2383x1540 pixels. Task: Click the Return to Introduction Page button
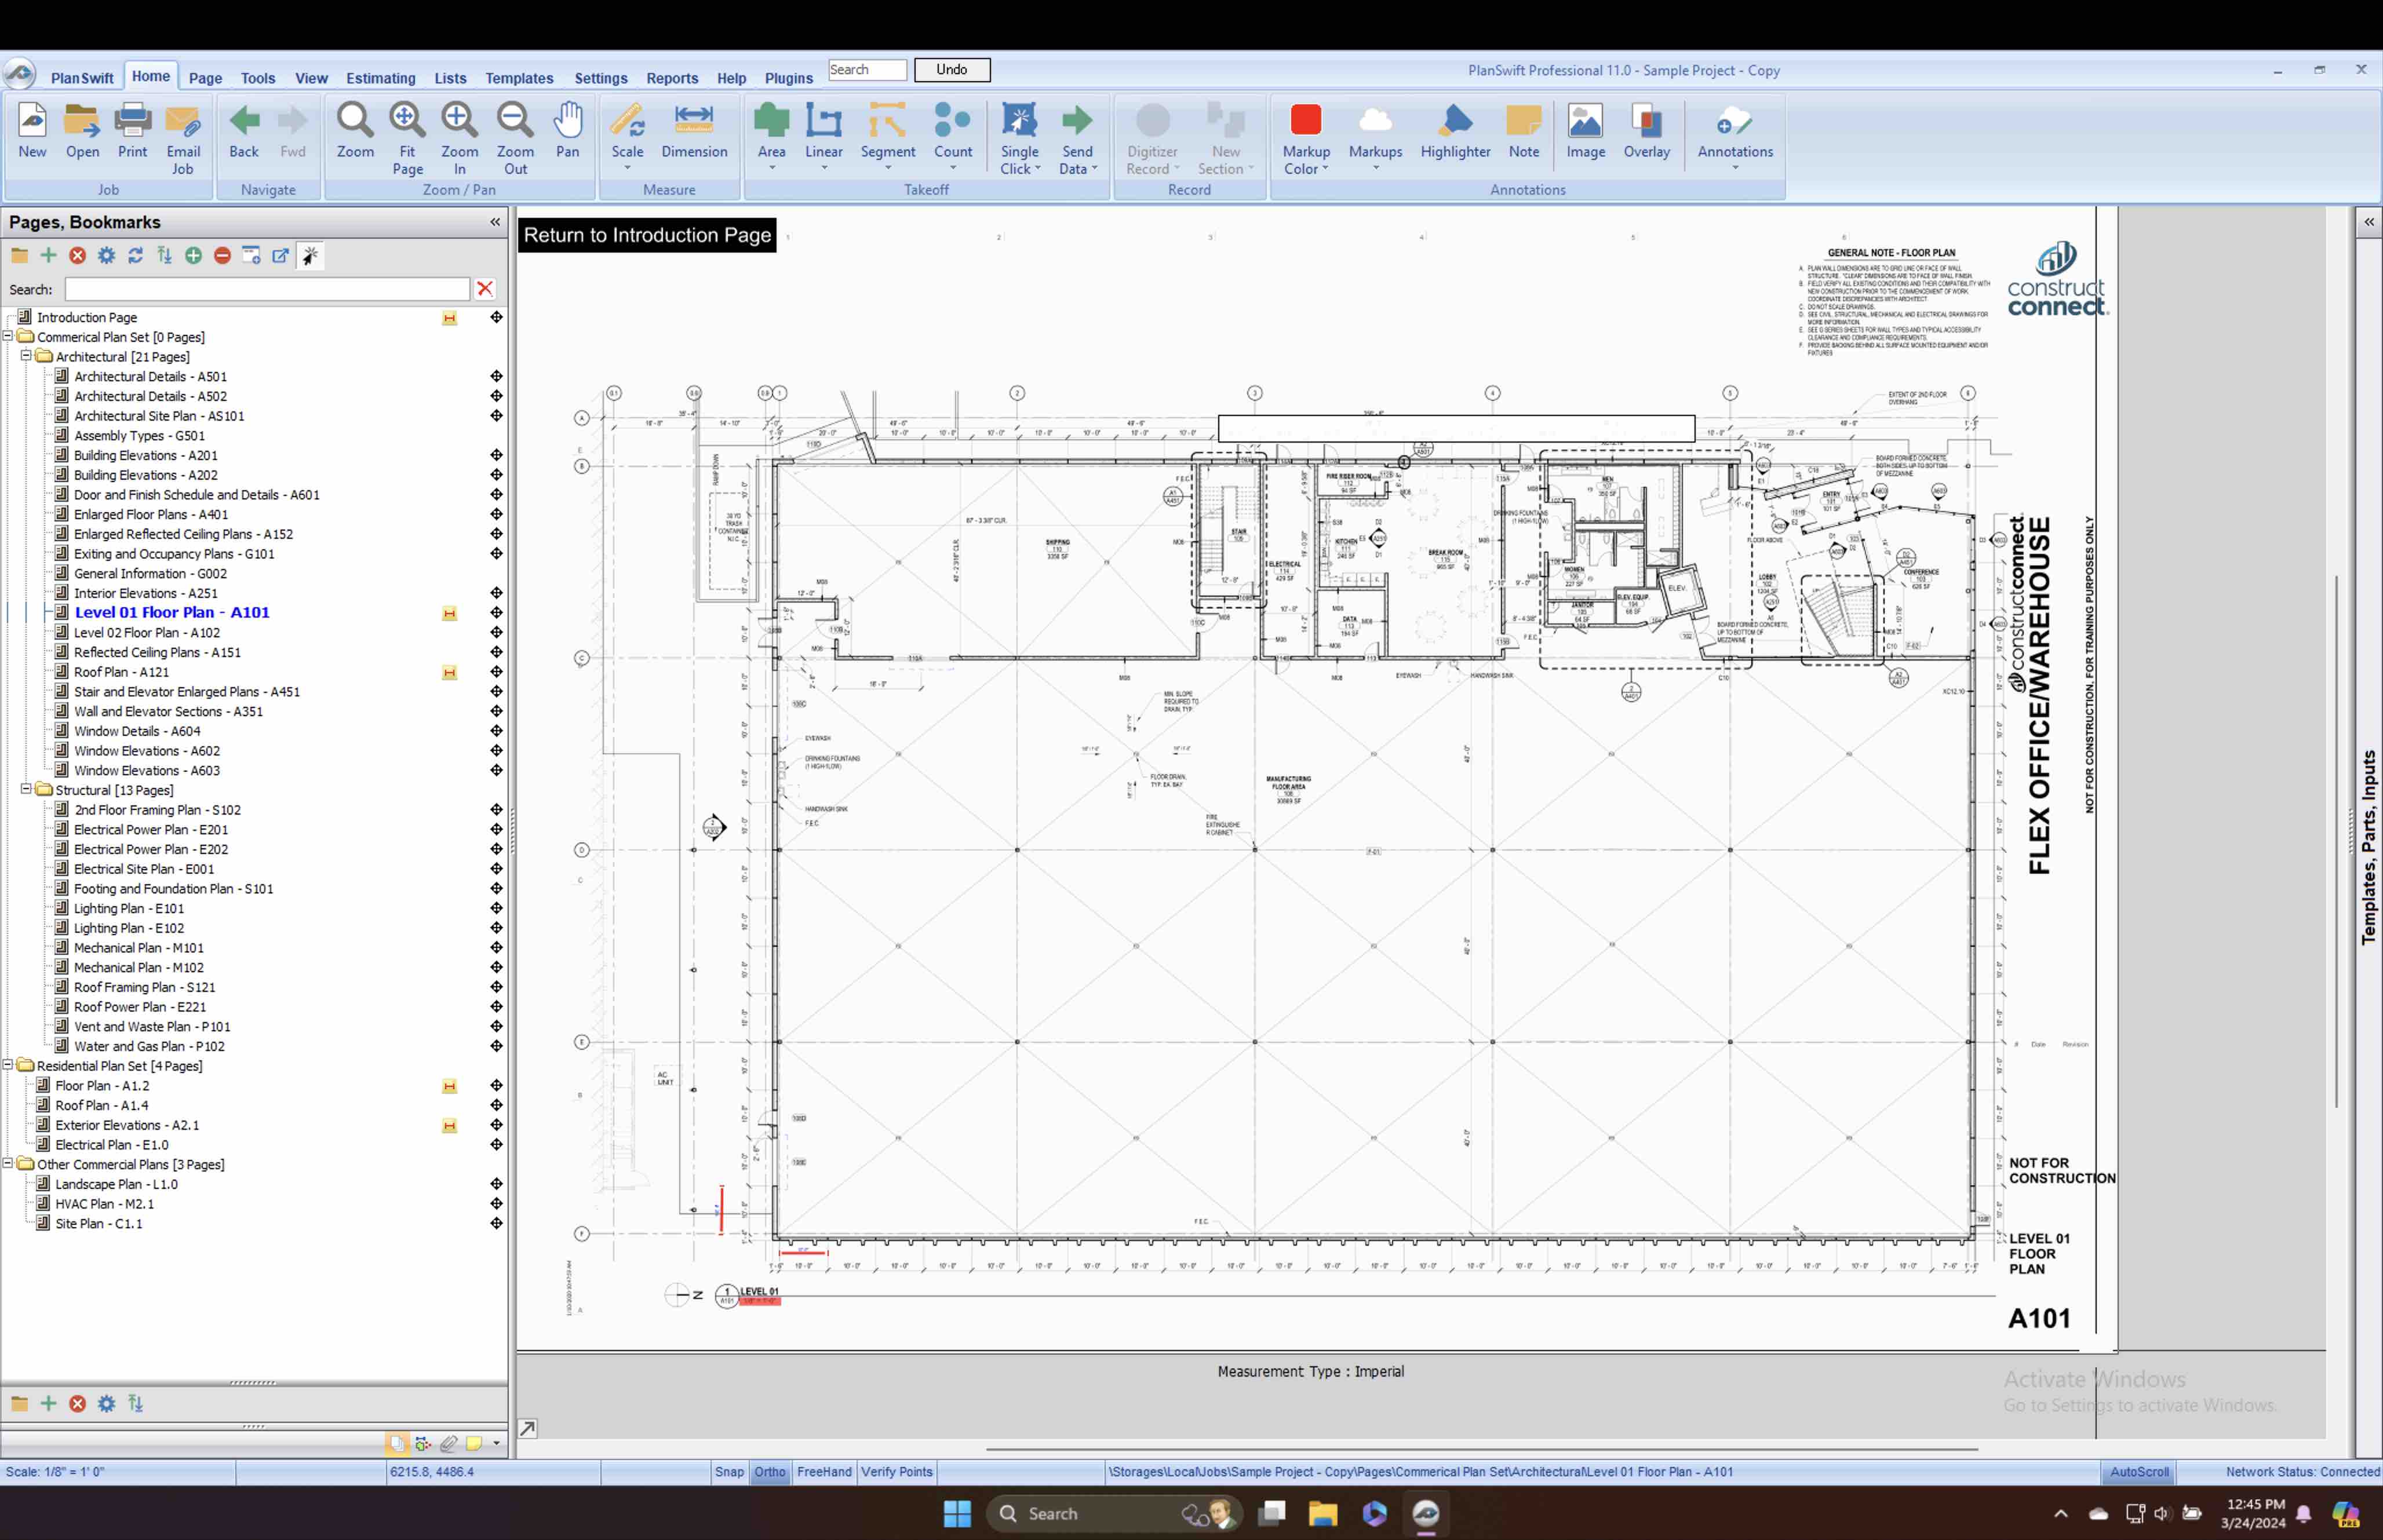coord(647,235)
